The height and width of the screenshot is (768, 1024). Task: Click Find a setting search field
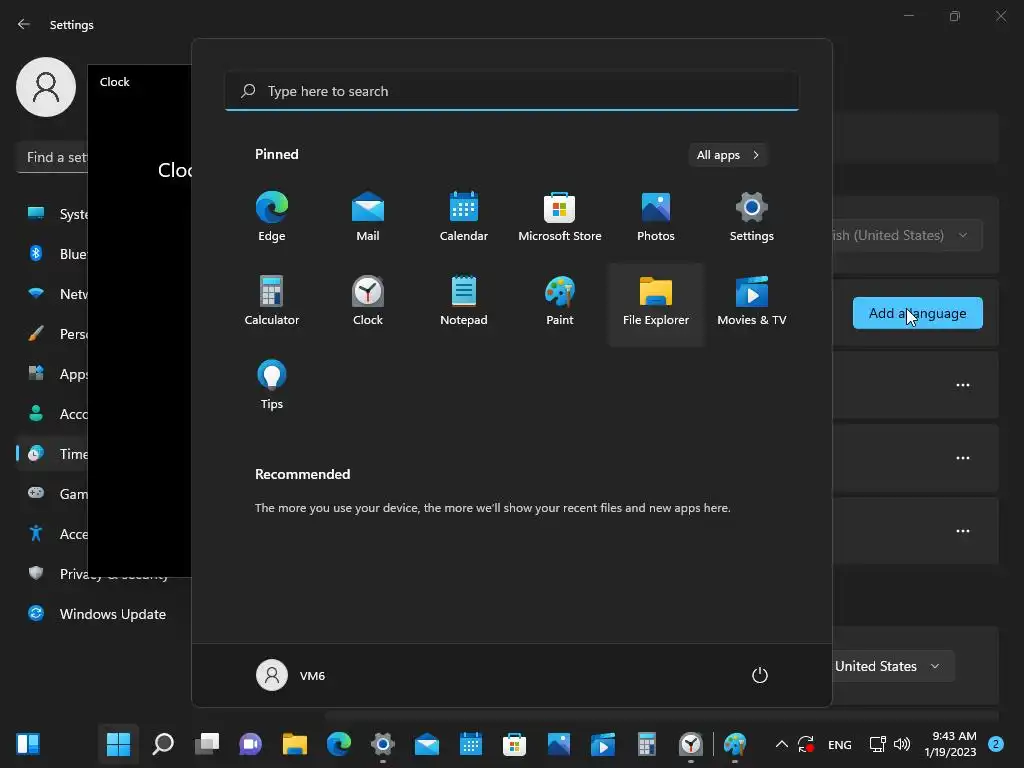(x=52, y=157)
